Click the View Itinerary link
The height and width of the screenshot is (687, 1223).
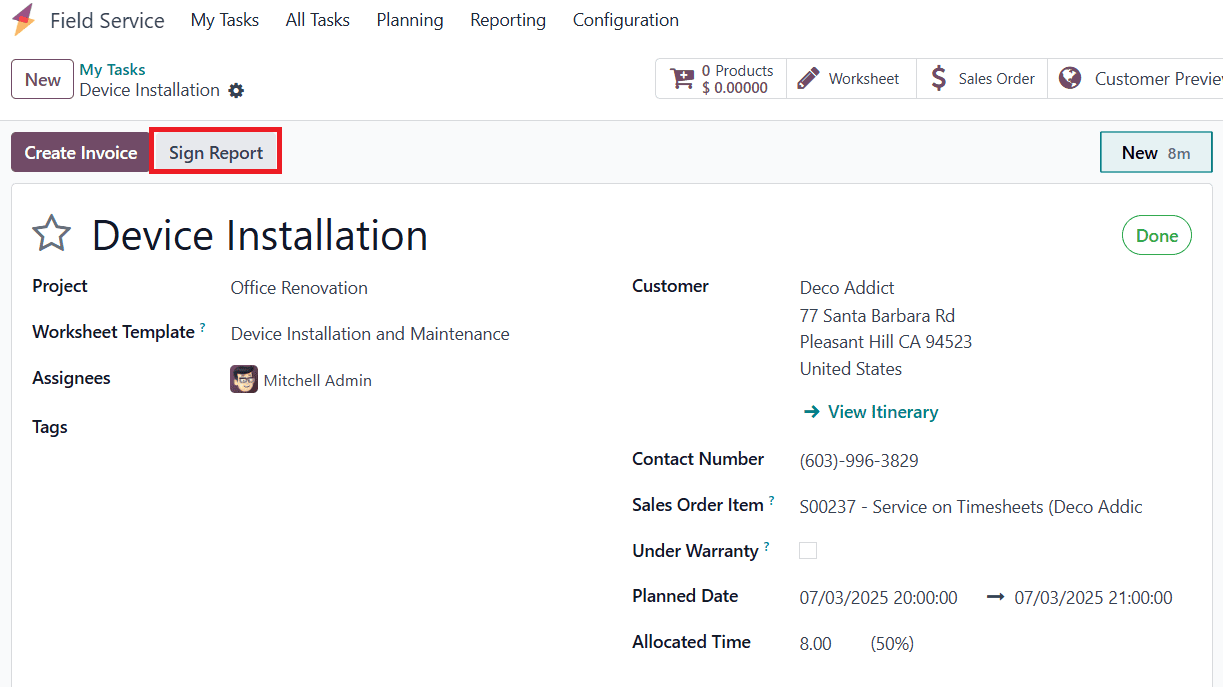coord(883,412)
